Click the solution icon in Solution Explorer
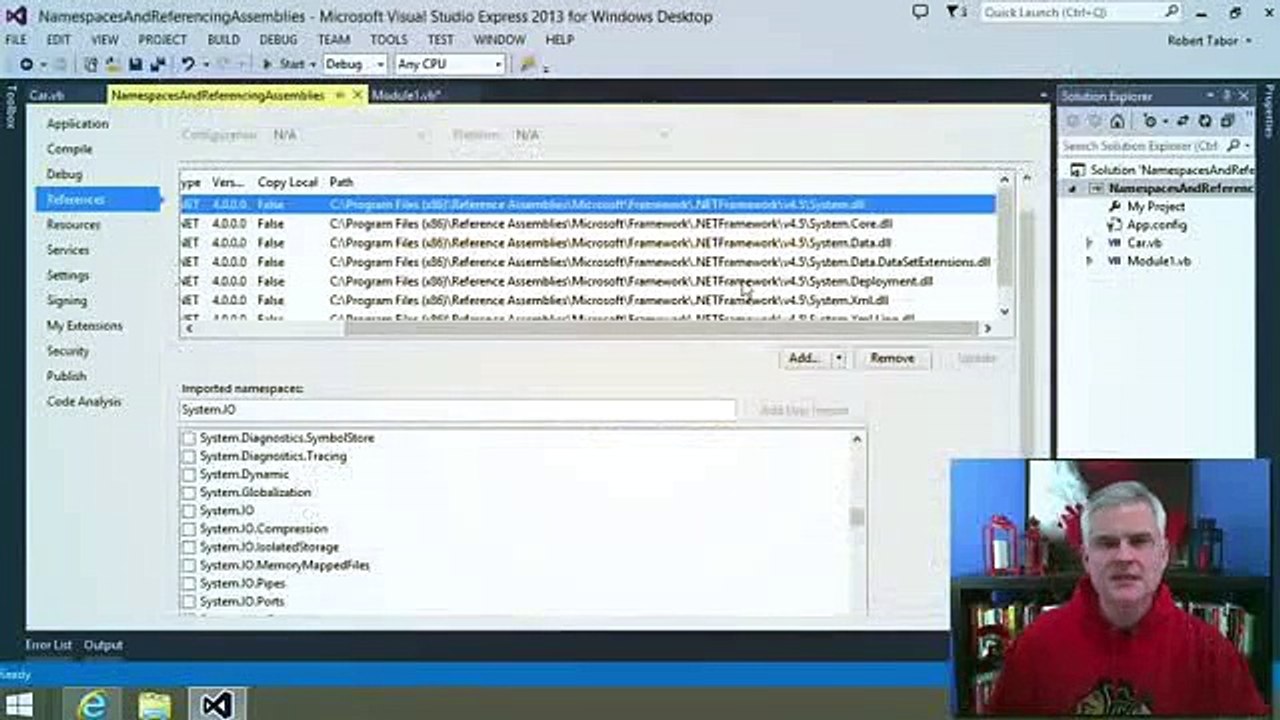This screenshot has height=720, width=1280. tap(1077, 170)
